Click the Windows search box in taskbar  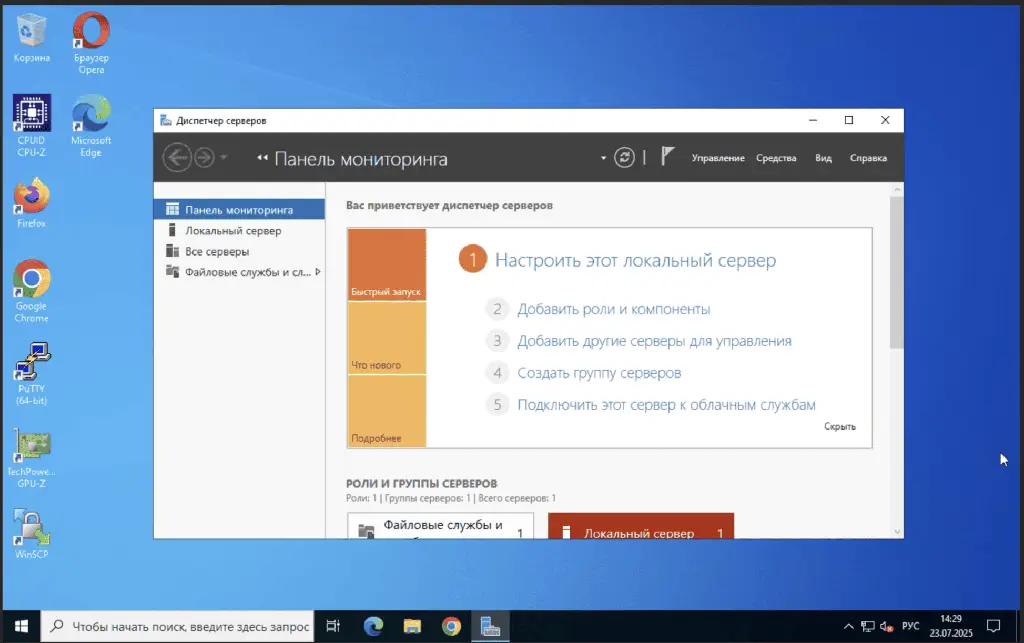(180, 626)
